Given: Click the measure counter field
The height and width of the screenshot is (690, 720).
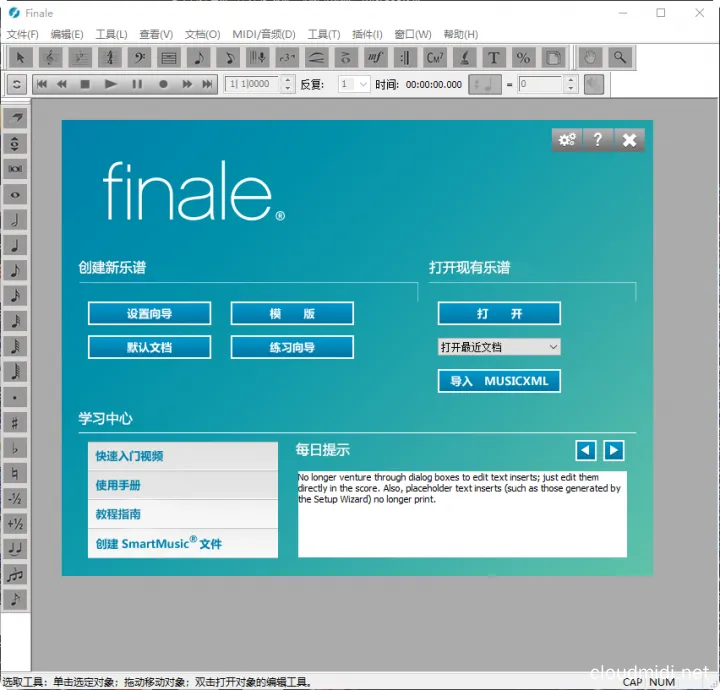Looking at the screenshot, I should (x=250, y=85).
